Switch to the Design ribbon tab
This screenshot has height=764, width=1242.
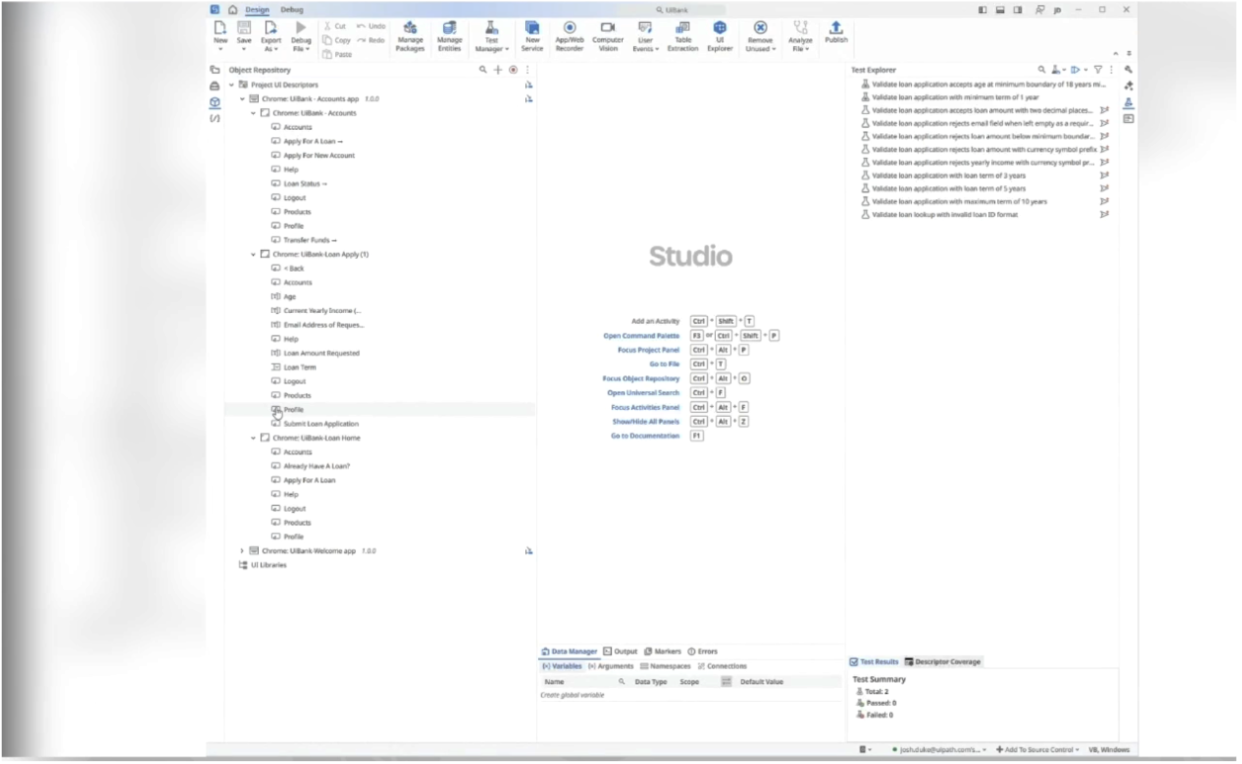[x=258, y=9]
